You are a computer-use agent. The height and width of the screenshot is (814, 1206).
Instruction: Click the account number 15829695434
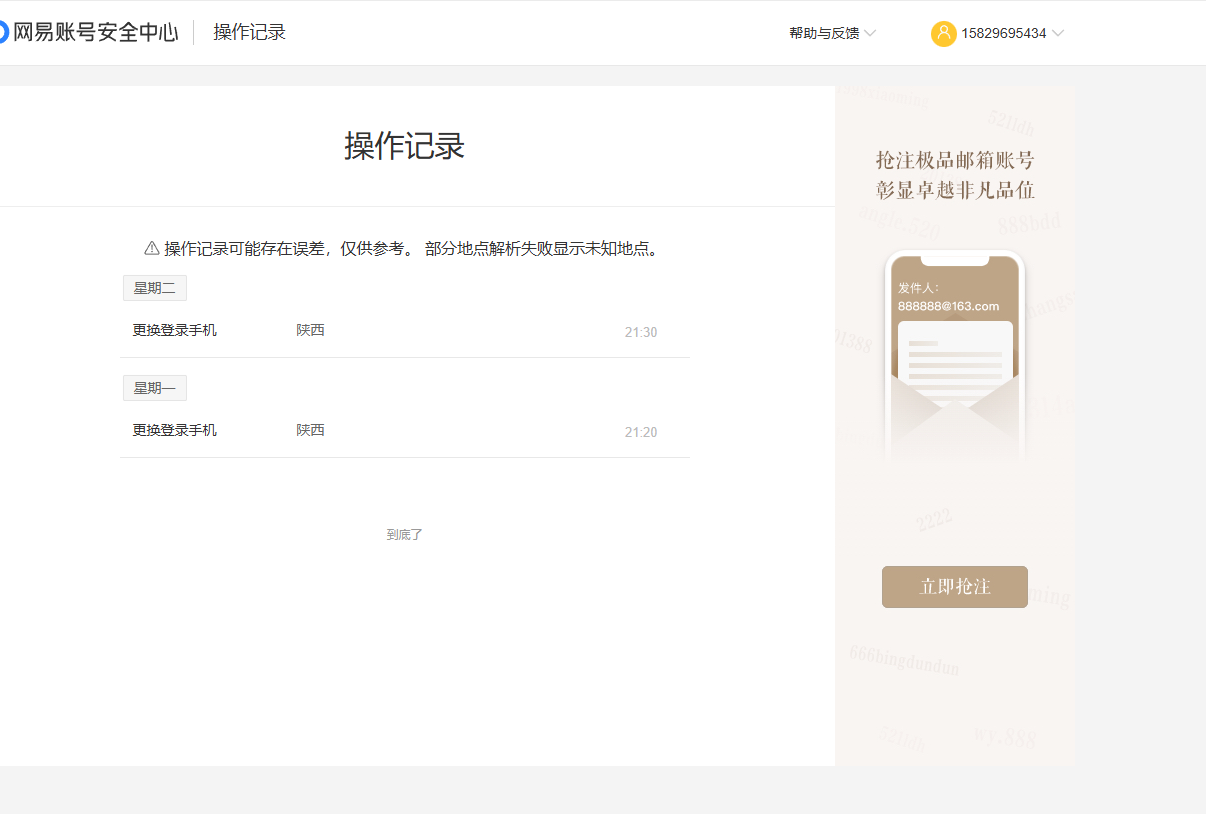pos(1003,34)
